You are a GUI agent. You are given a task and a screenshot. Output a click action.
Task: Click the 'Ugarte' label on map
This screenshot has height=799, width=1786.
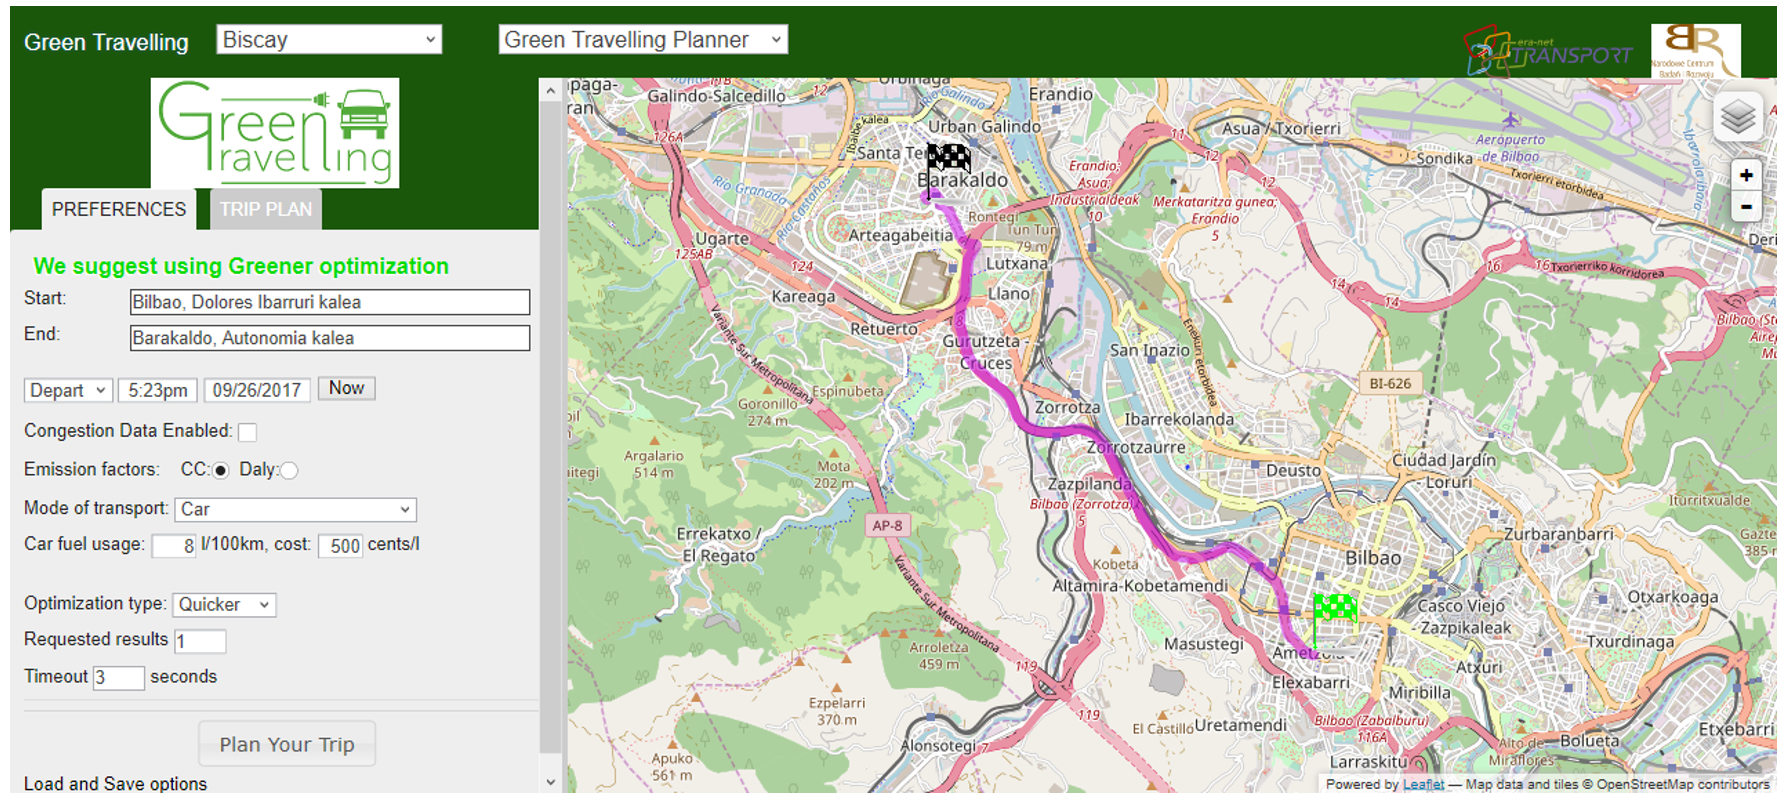(x=722, y=239)
